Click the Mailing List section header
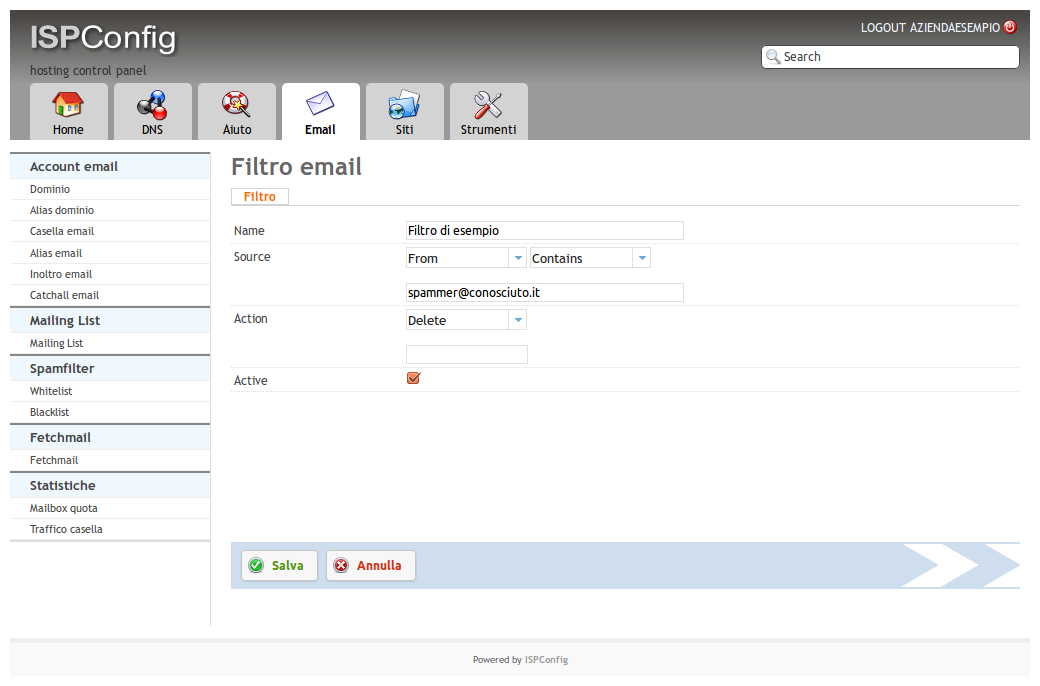The image size is (1040, 686). [x=110, y=320]
